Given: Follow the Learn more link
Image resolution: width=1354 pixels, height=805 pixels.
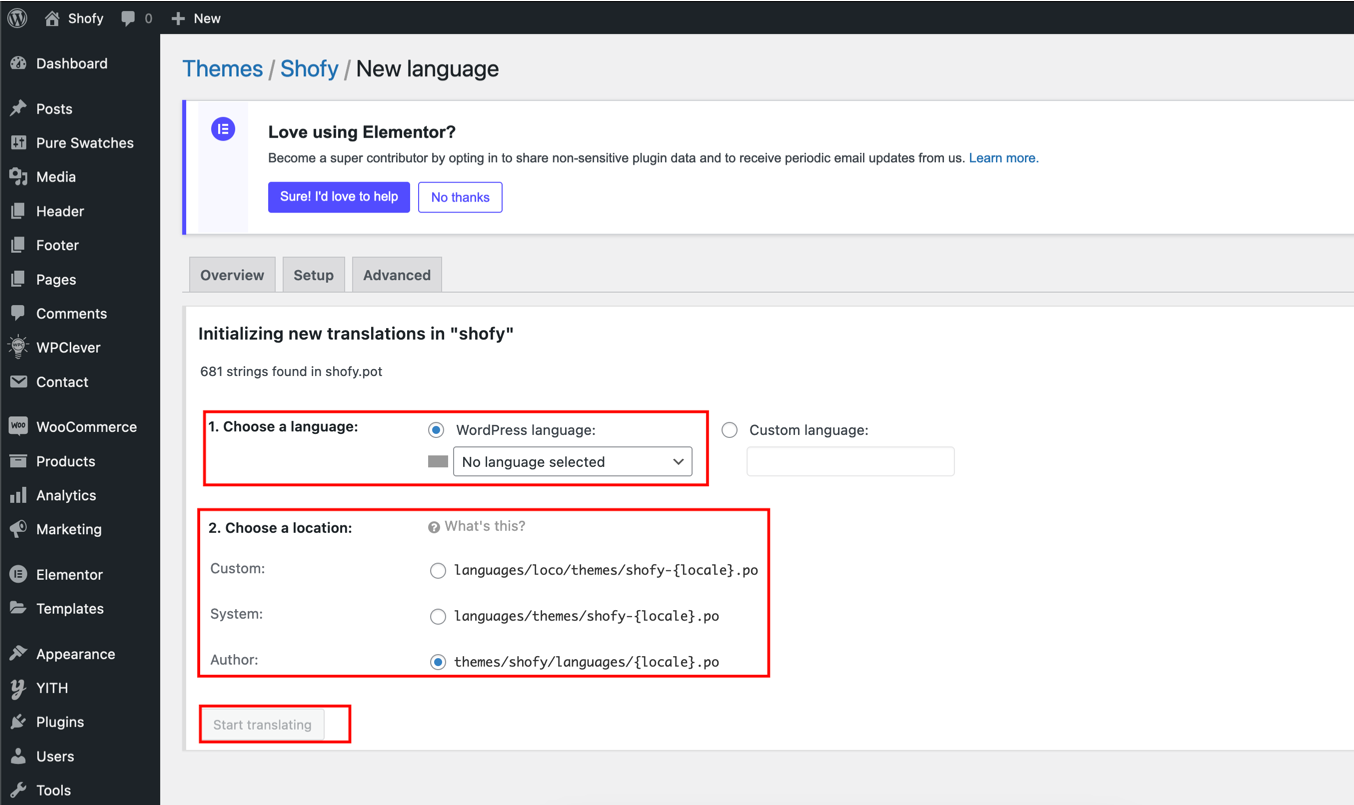Looking at the screenshot, I should coord(1003,158).
